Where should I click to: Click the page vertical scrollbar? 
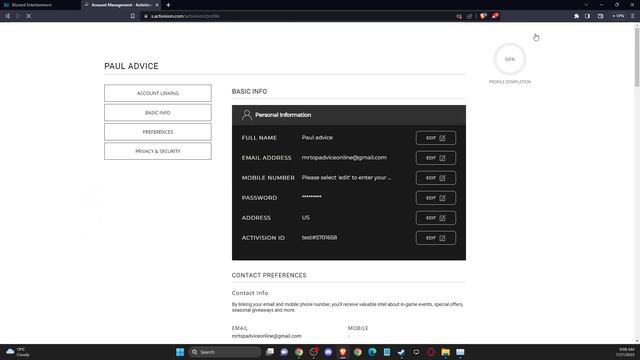tap(636, 57)
